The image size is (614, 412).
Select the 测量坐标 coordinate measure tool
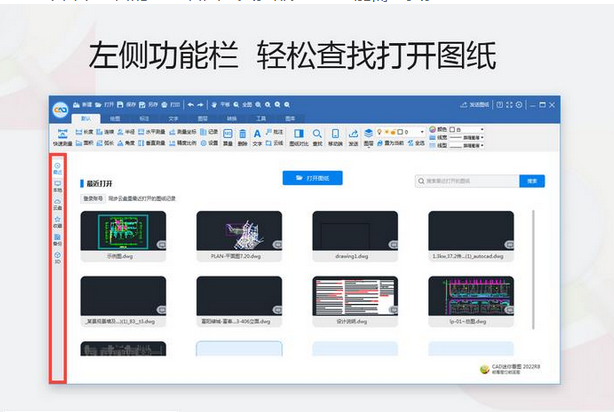click(182, 132)
